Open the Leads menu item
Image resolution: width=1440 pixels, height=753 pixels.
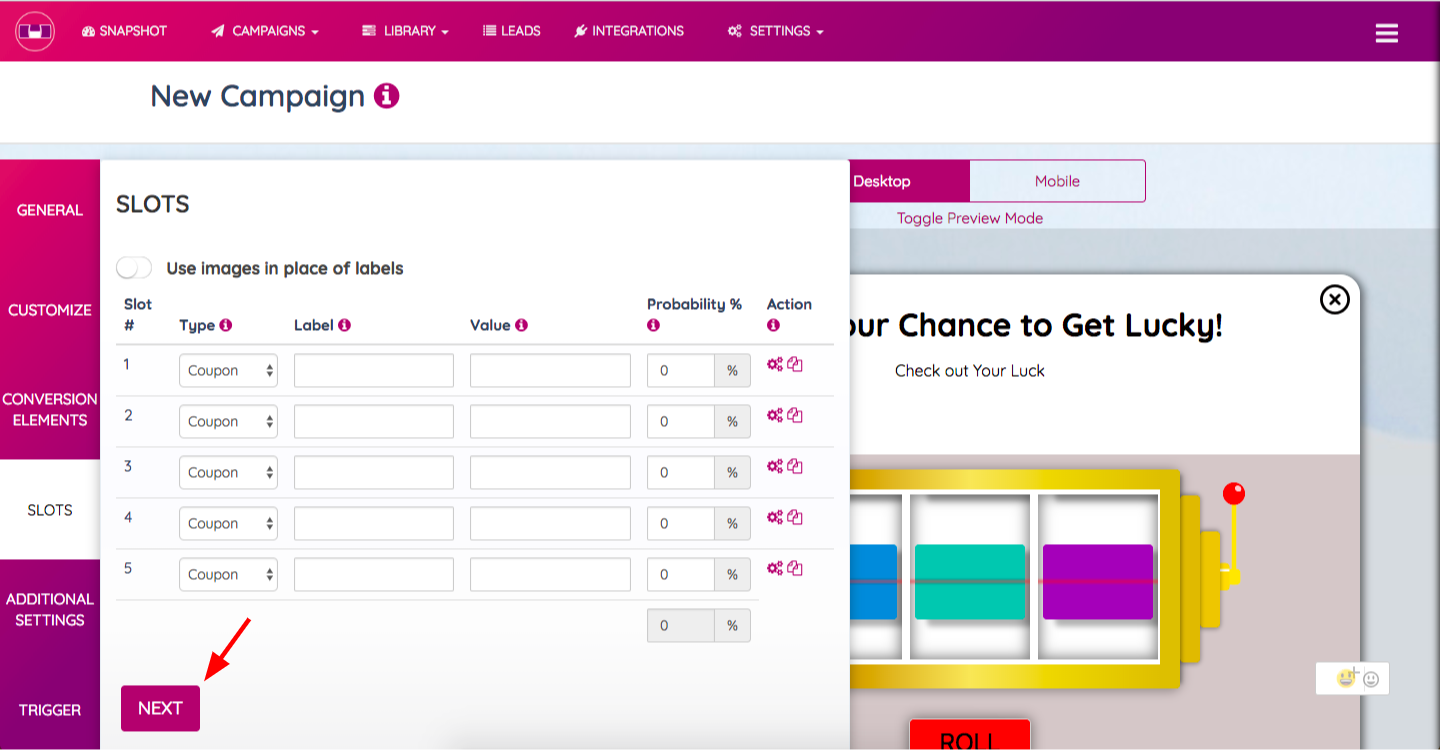(x=512, y=31)
